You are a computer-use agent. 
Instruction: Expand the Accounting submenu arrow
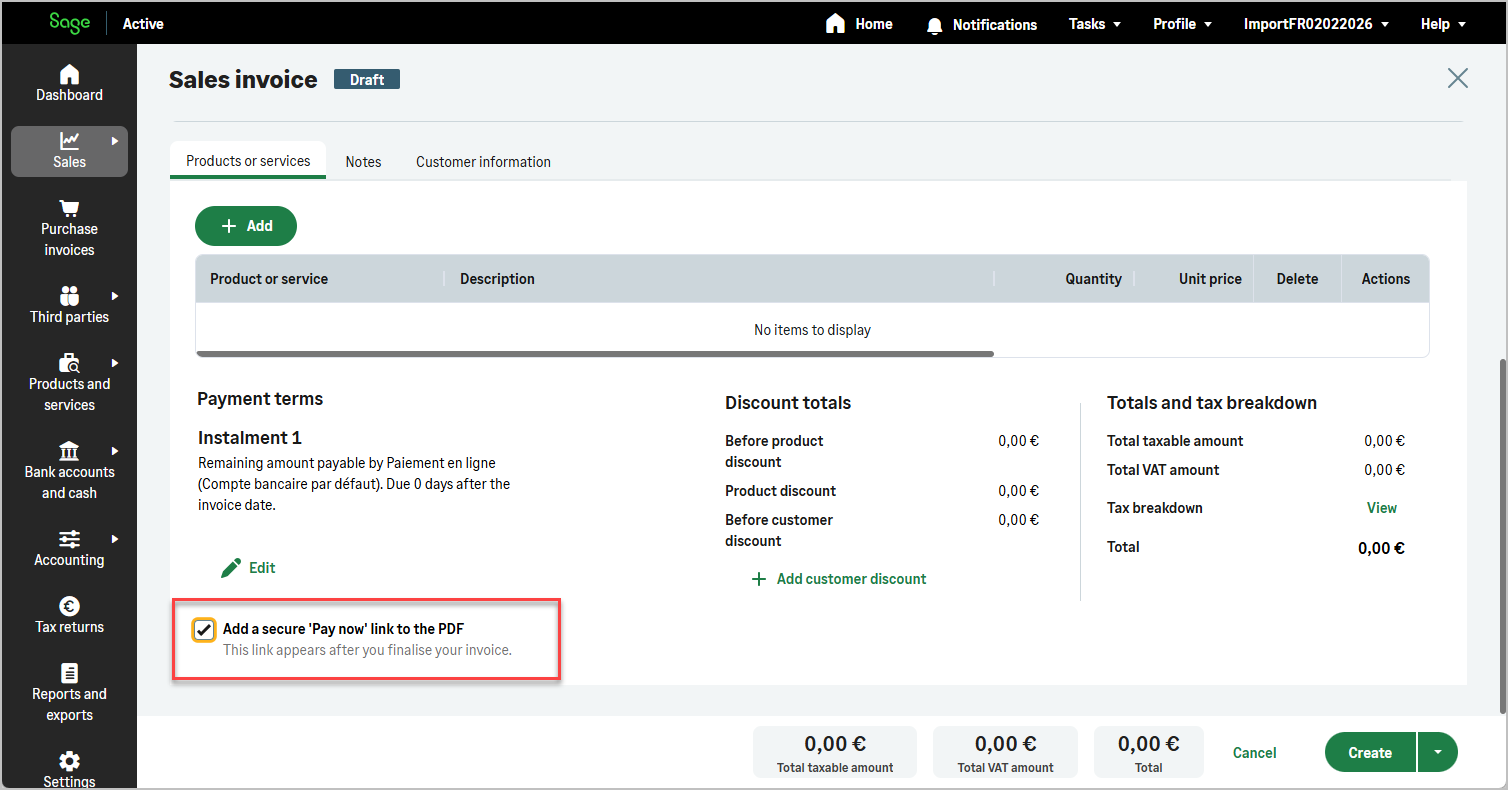115,539
